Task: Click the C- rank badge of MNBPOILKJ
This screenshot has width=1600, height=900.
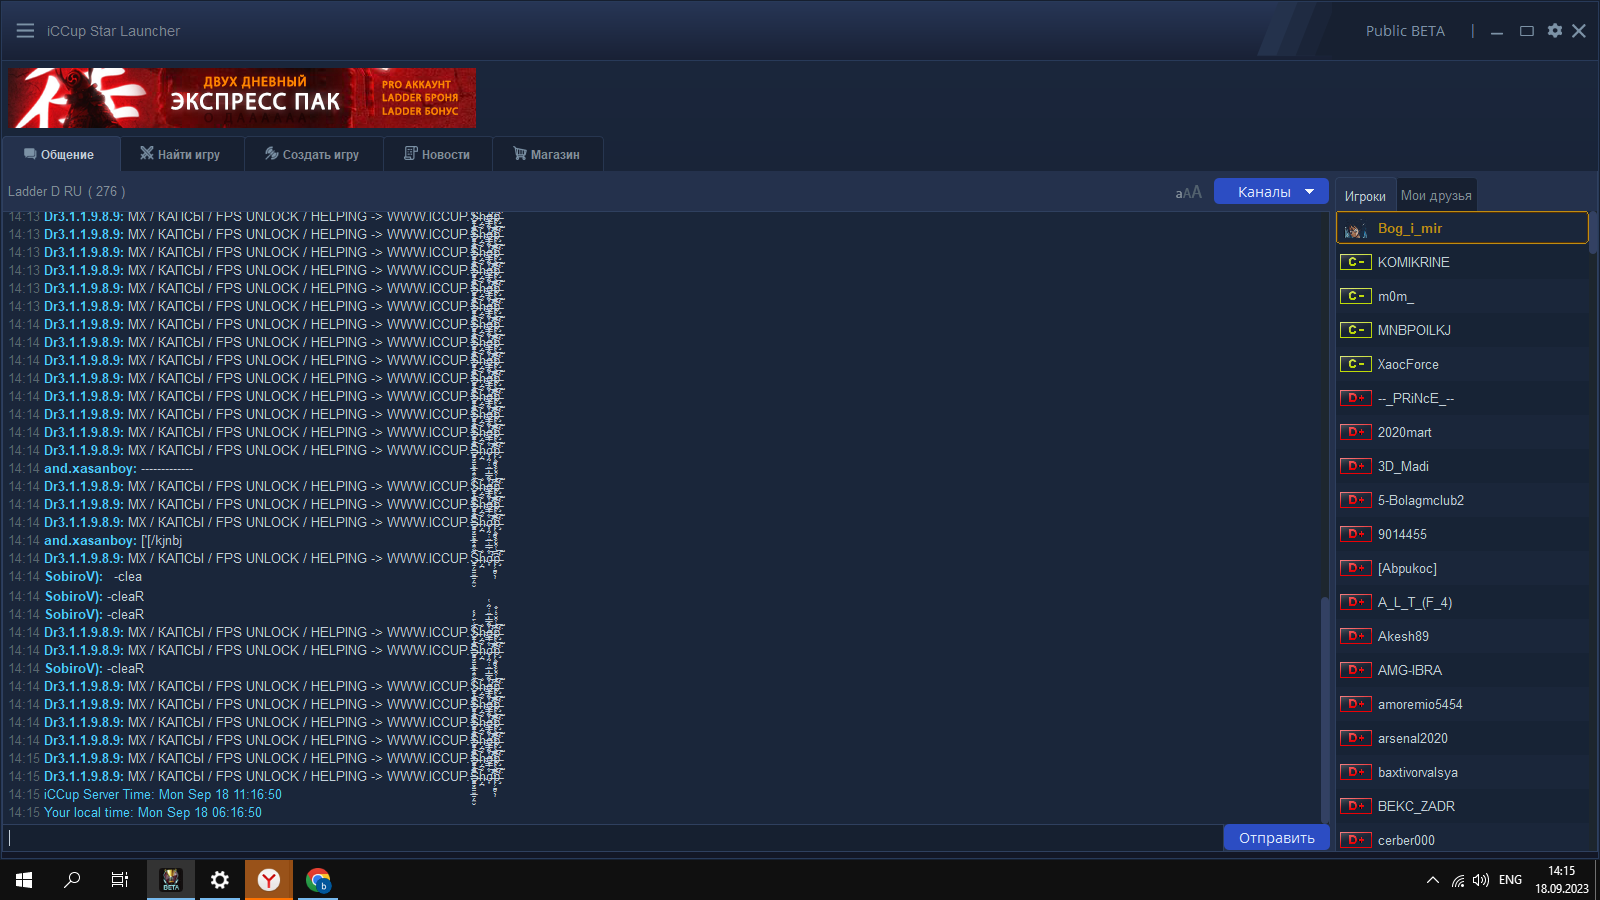Action: click(1356, 330)
